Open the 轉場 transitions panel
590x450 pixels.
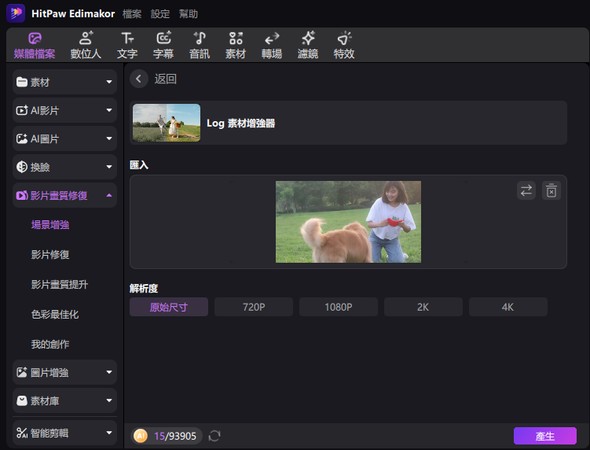coord(272,45)
